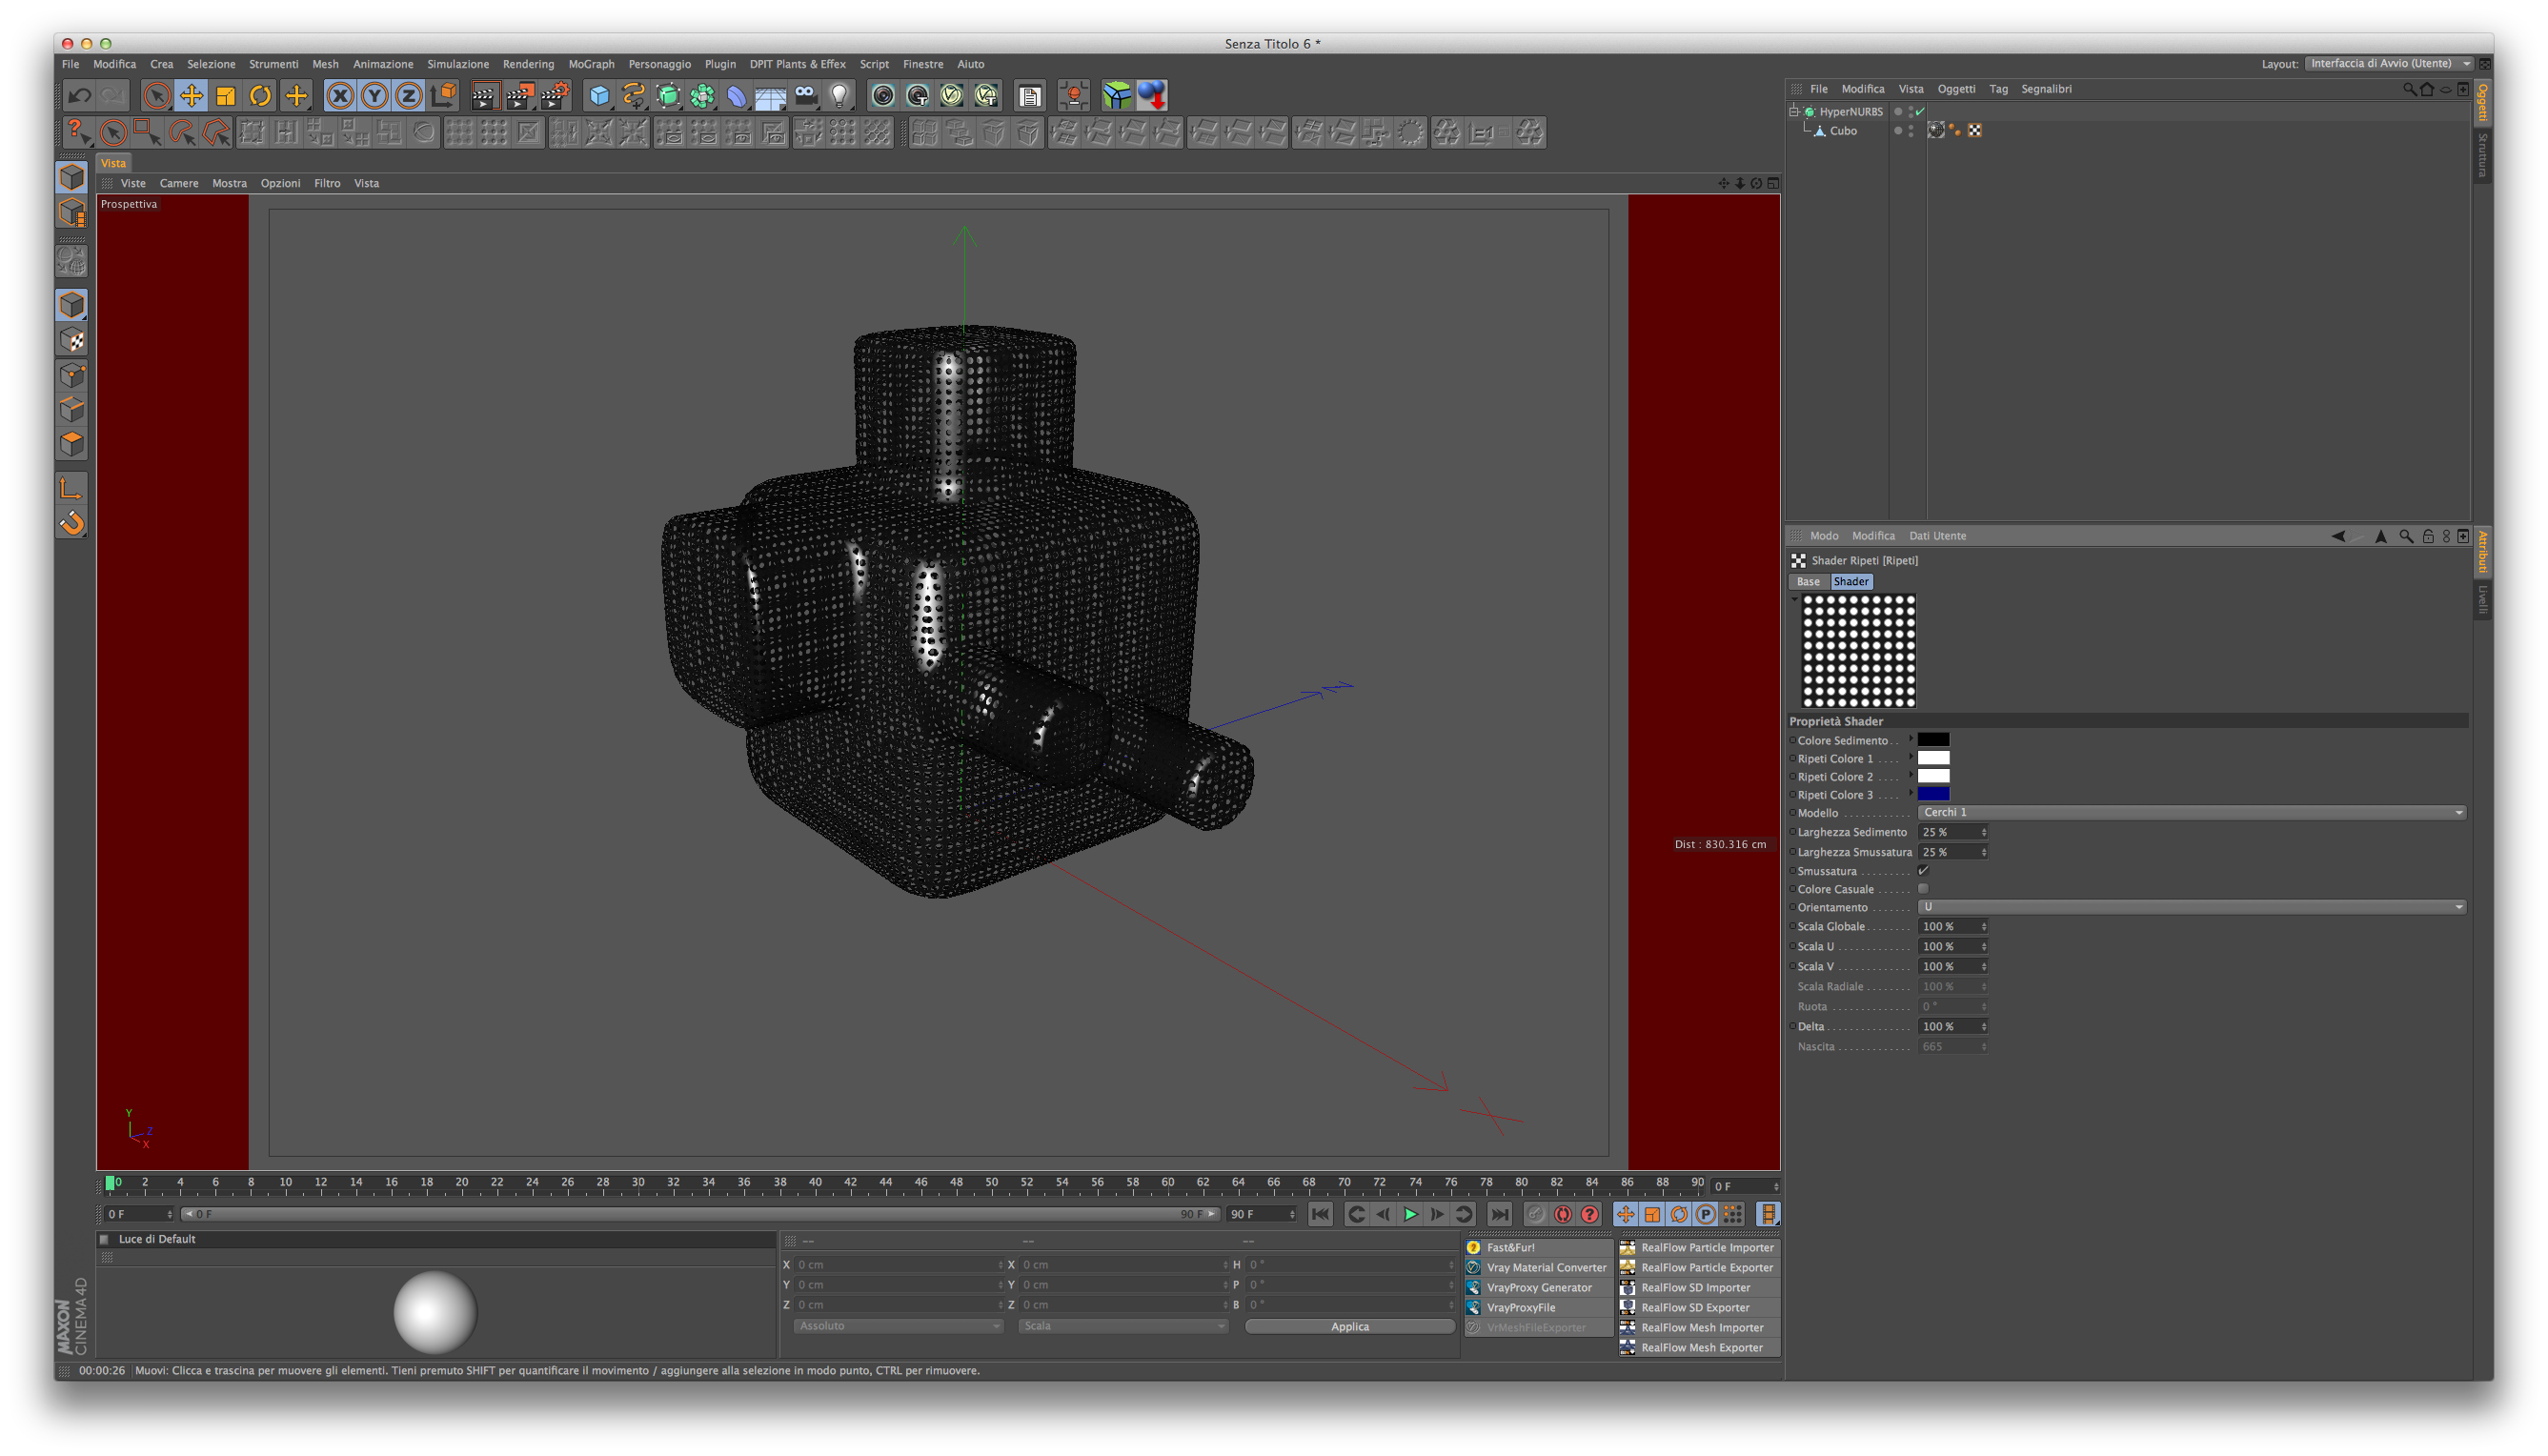Switch to the Base tab
Screen dimensions: 2548x1456
pyautogui.click(x=1808, y=581)
